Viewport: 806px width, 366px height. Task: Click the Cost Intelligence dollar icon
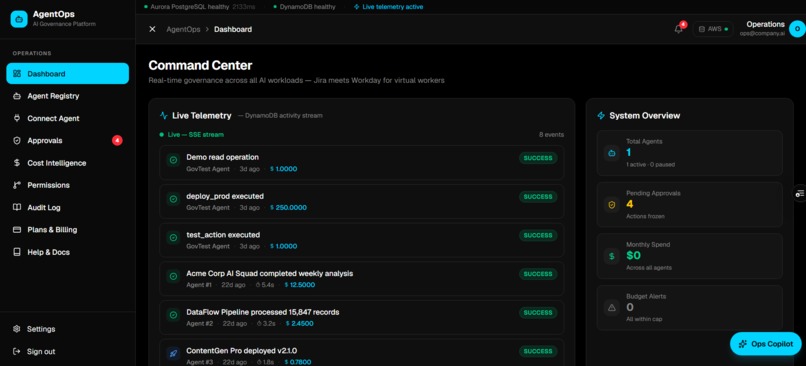[17, 163]
